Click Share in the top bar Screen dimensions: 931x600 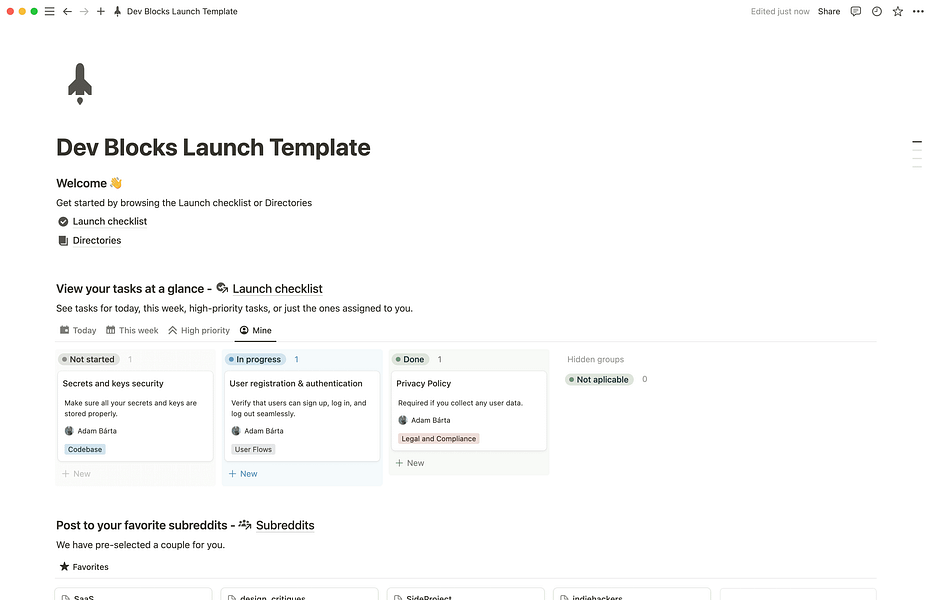tap(829, 11)
